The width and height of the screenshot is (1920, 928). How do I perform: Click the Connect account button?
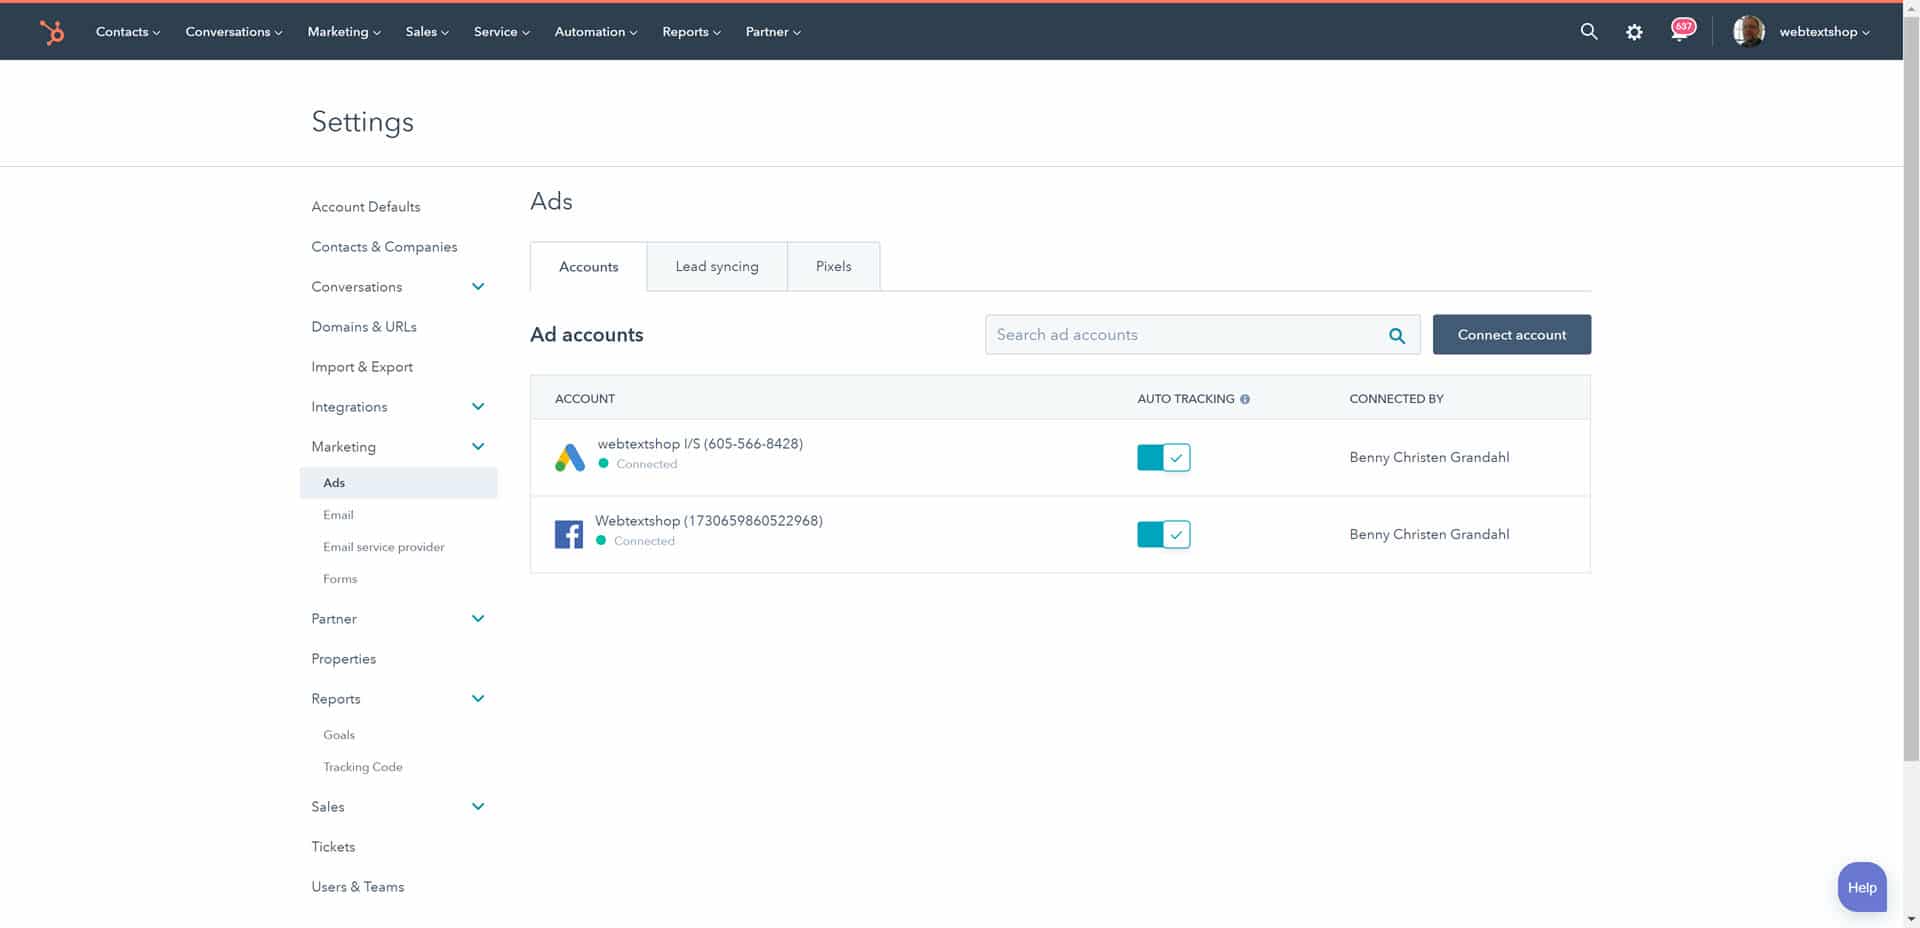coord(1511,335)
